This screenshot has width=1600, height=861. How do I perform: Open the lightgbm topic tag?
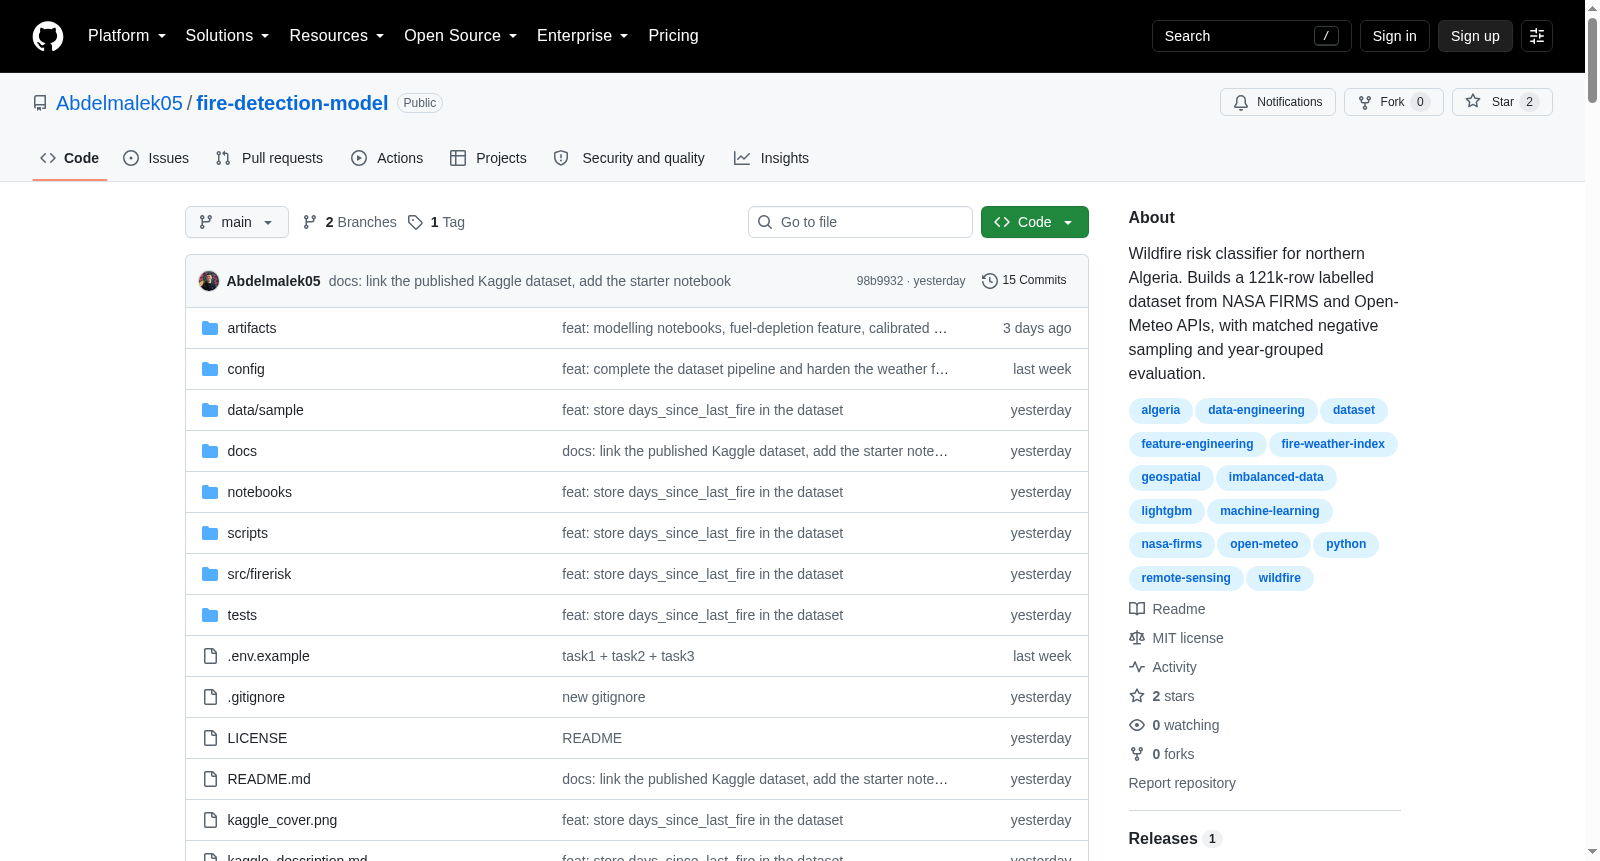[1167, 511]
